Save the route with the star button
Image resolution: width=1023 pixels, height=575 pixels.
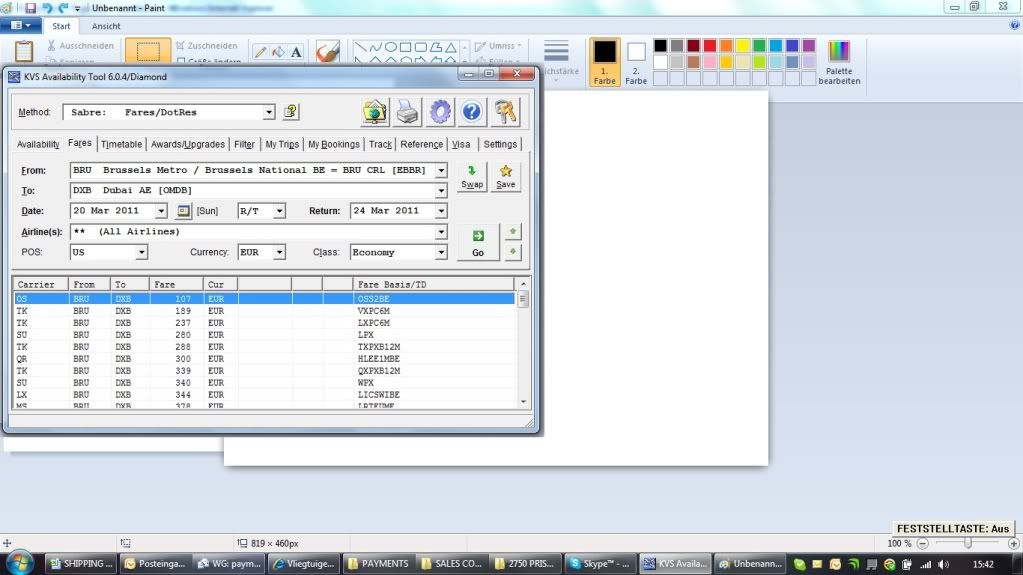(506, 177)
